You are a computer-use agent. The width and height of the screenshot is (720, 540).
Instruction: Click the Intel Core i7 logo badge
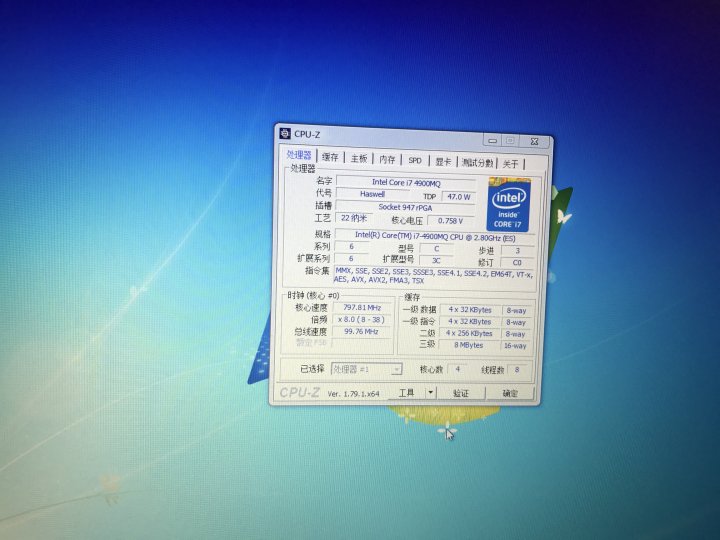[x=508, y=204]
